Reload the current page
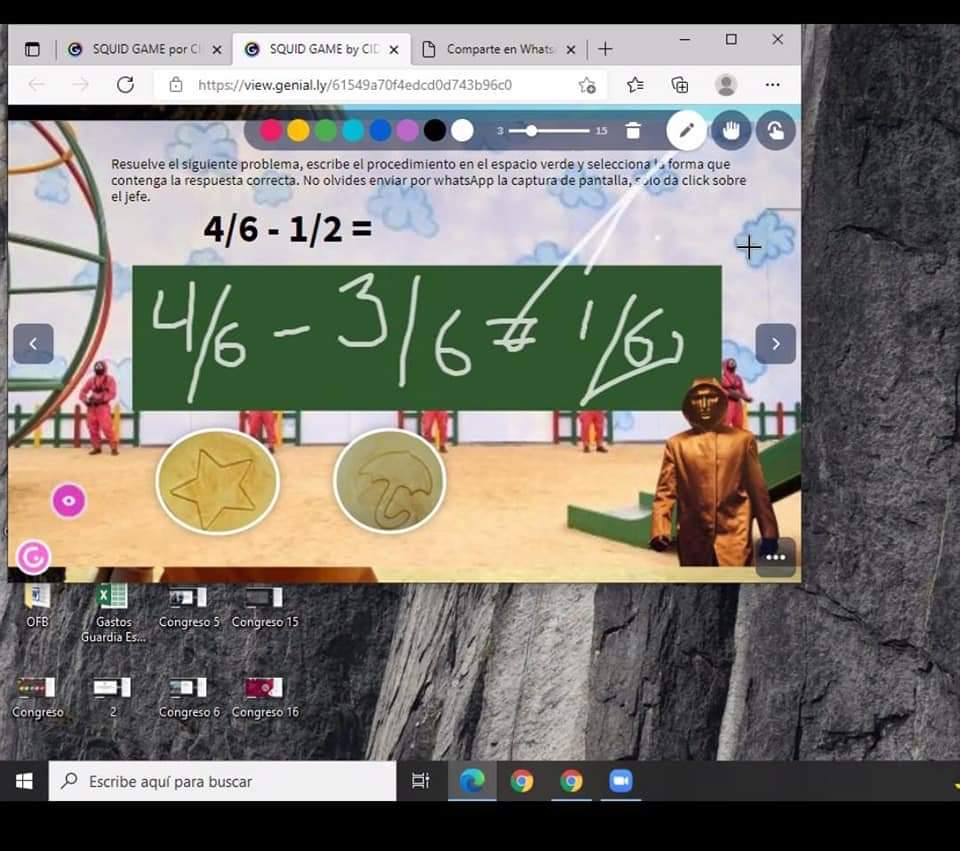 pos(126,84)
